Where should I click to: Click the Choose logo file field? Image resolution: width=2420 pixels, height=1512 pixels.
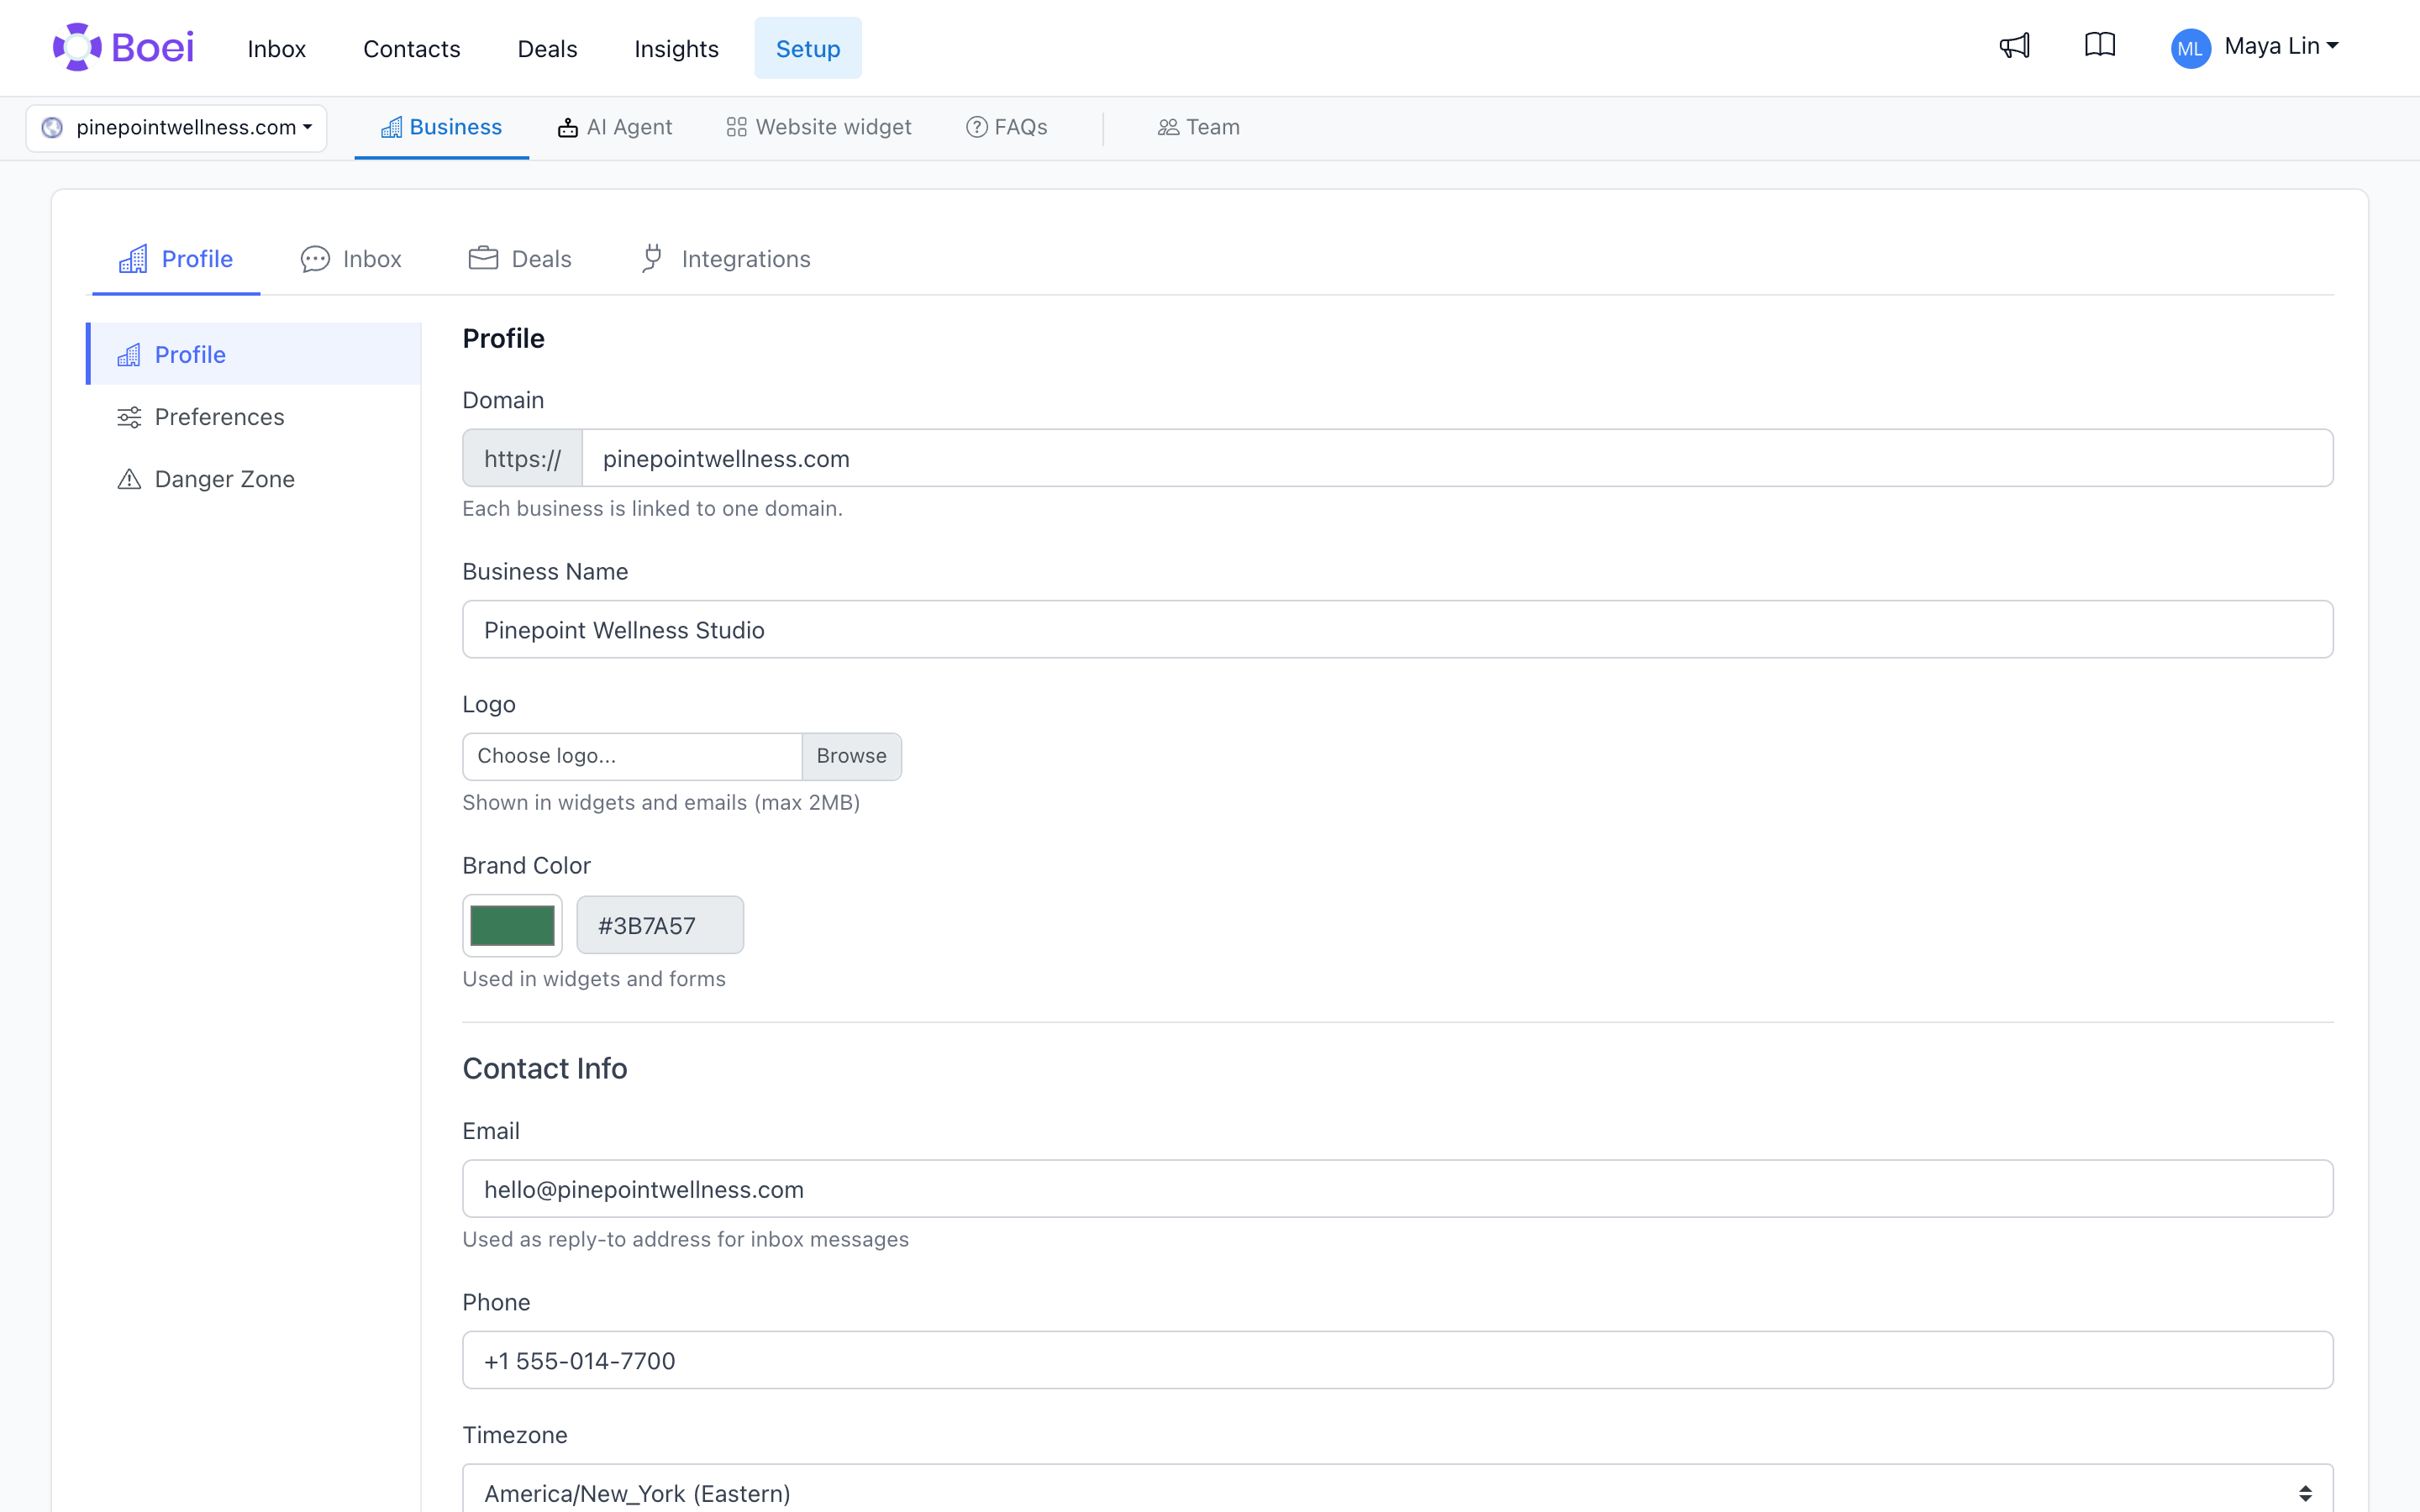[x=632, y=756]
